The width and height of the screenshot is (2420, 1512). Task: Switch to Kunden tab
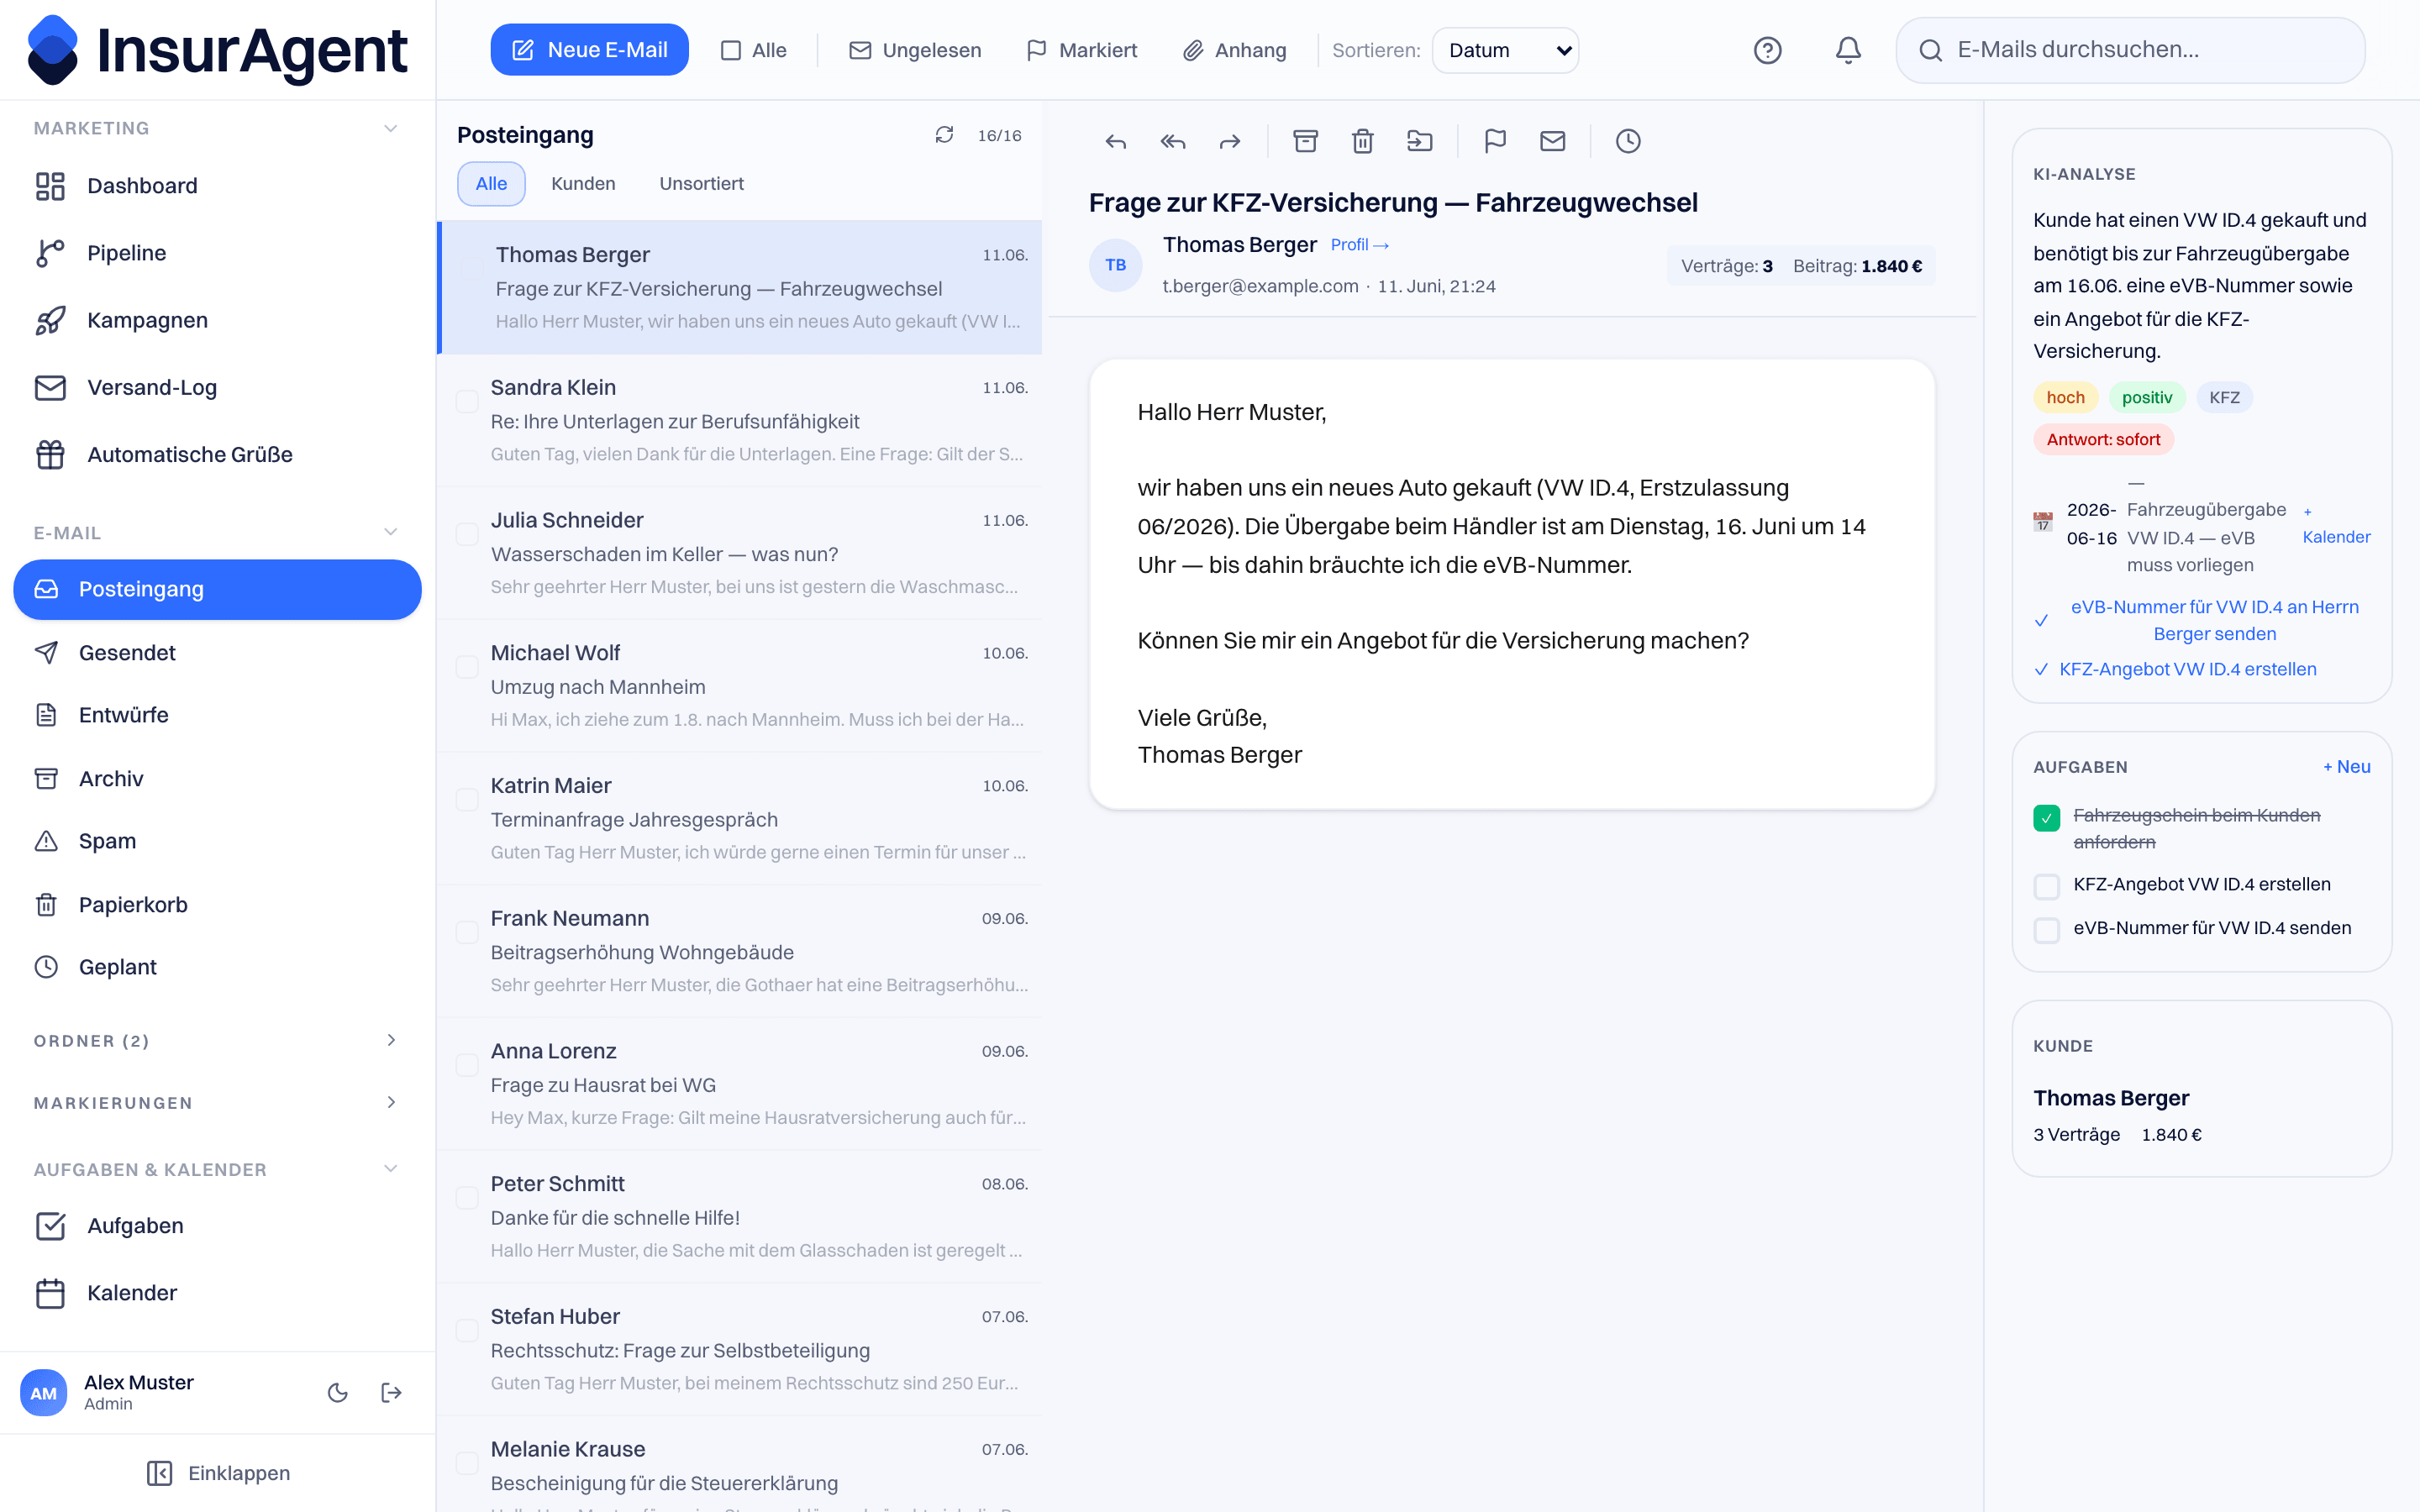(x=583, y=184)
